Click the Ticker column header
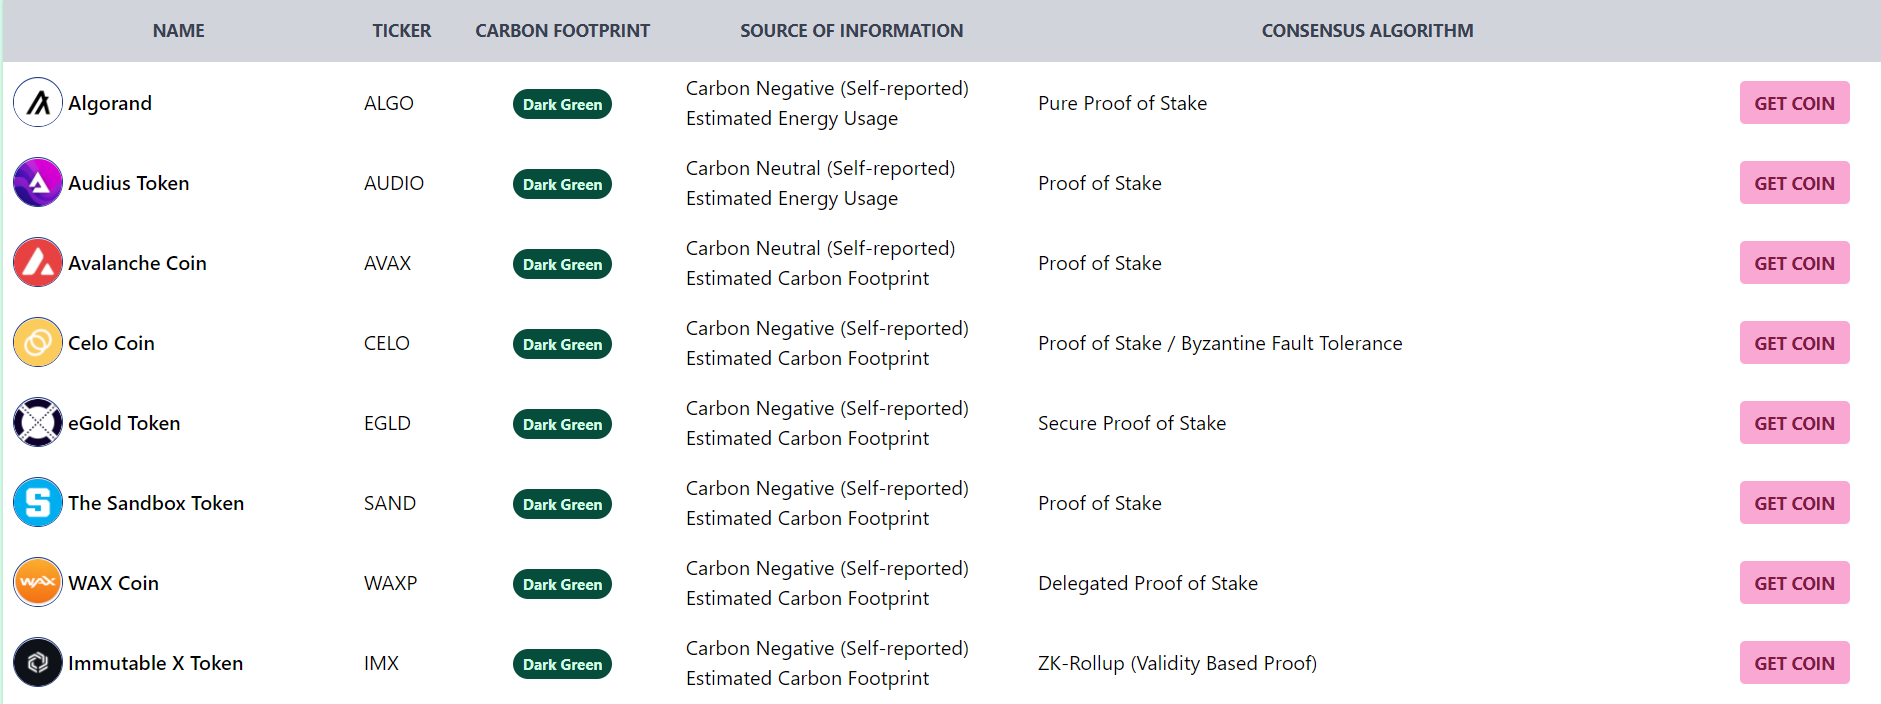 click(x=401, y=31)
